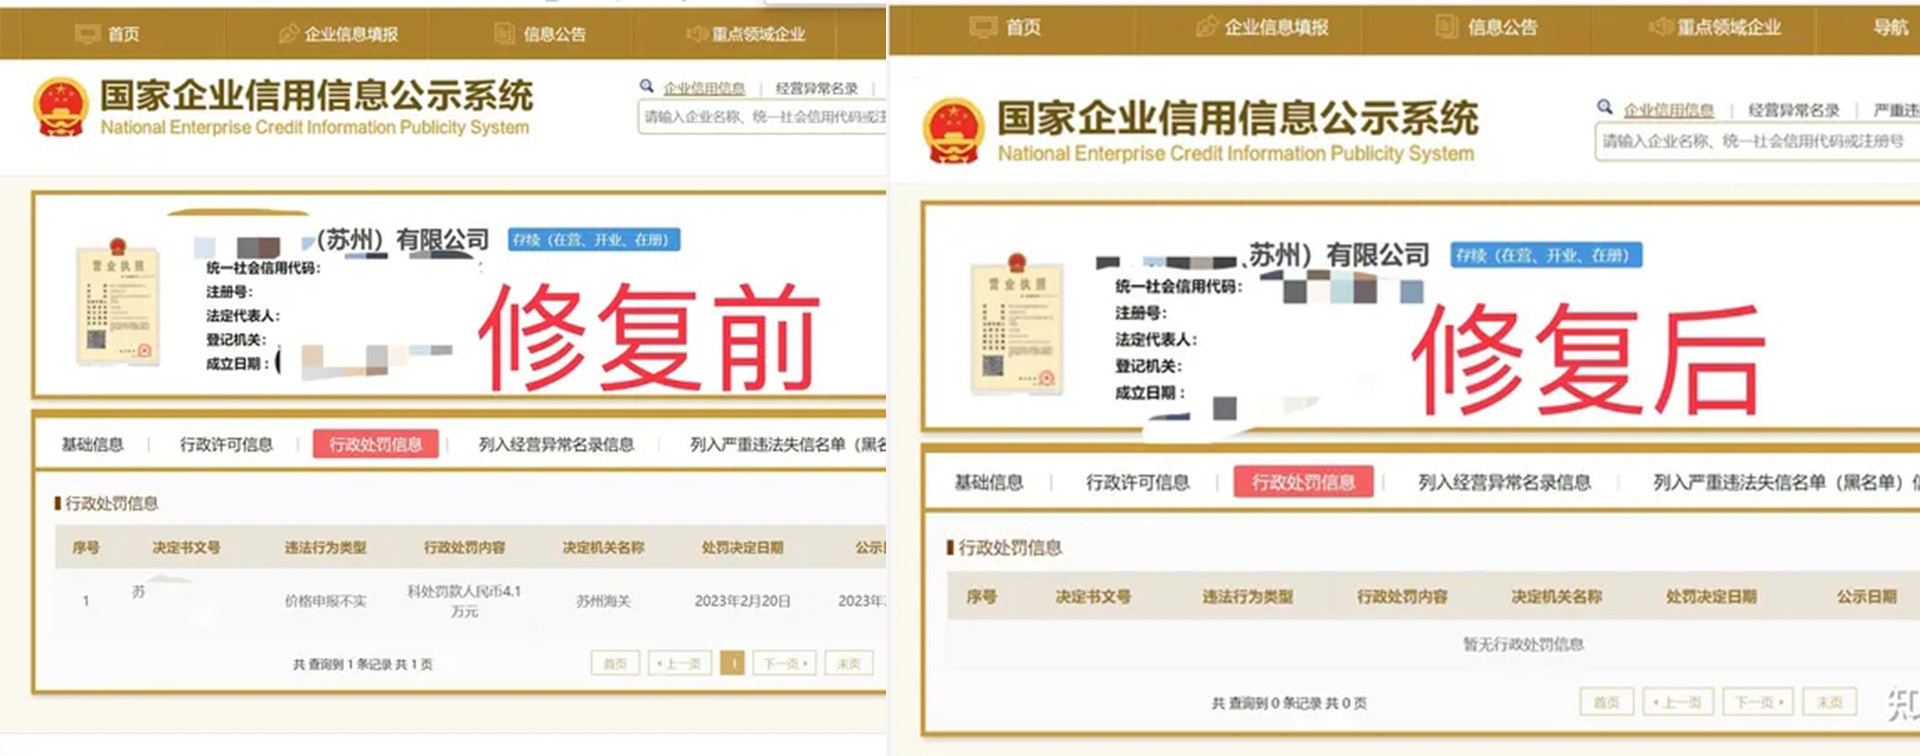Click 末页 pagination button in left screenshot

(849, 663)
